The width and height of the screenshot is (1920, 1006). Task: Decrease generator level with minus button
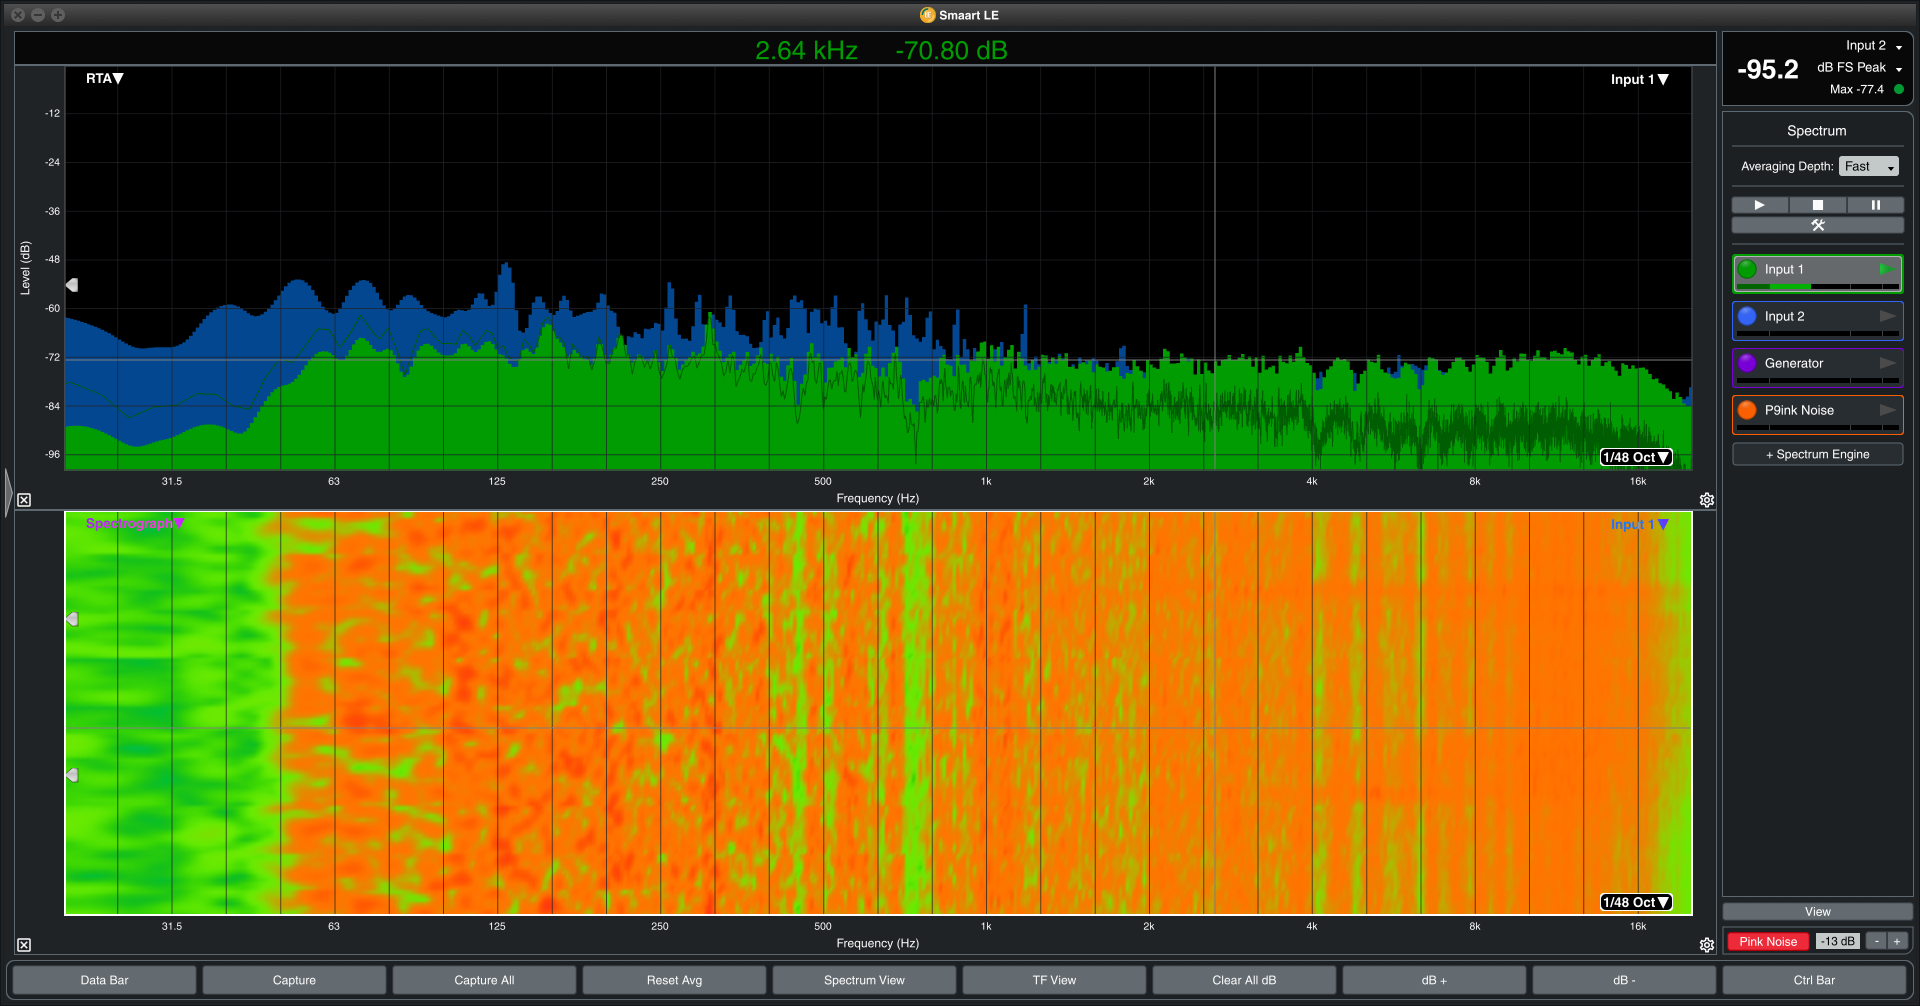point(1877,942)
